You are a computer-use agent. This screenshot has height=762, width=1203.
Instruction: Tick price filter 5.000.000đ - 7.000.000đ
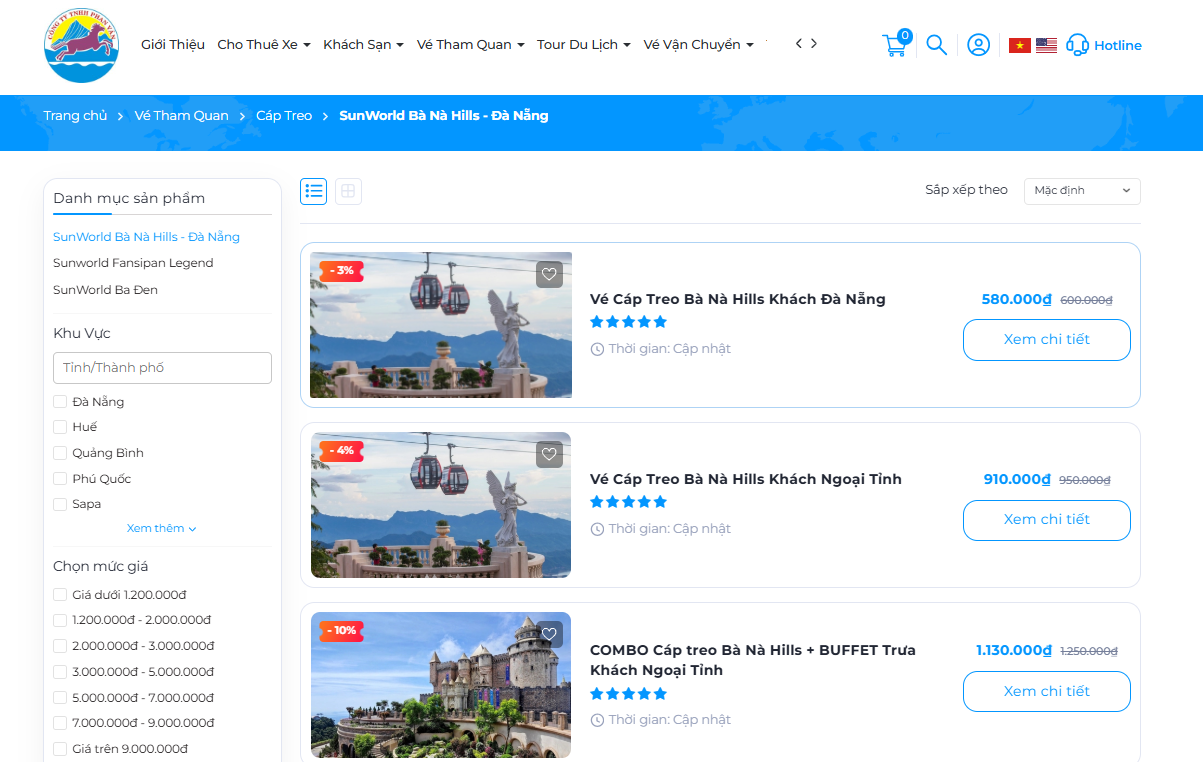tap(60, 697)
